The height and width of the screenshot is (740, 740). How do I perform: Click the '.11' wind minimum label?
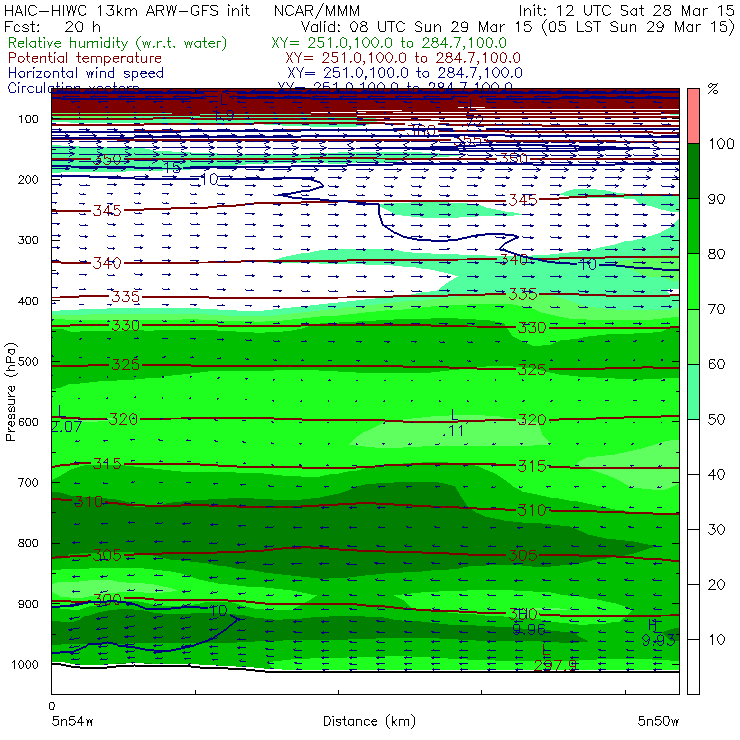click(x=454, y=430)
